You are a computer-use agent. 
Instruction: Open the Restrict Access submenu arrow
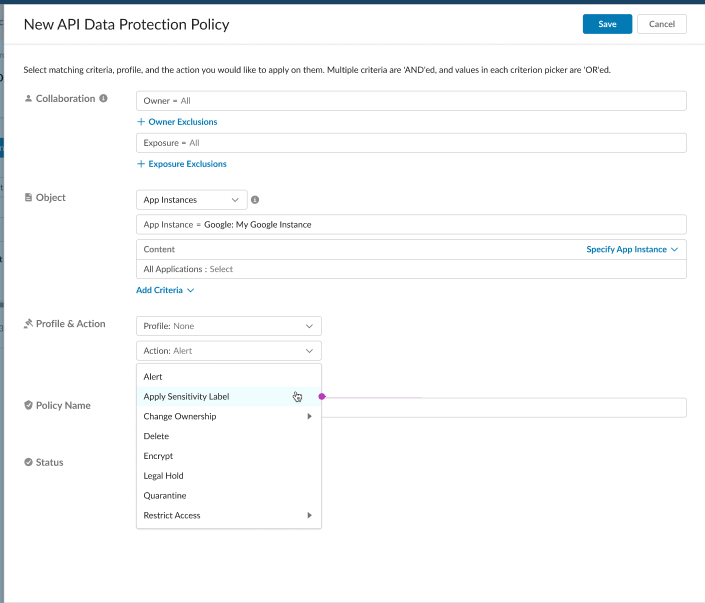point(309,515)
